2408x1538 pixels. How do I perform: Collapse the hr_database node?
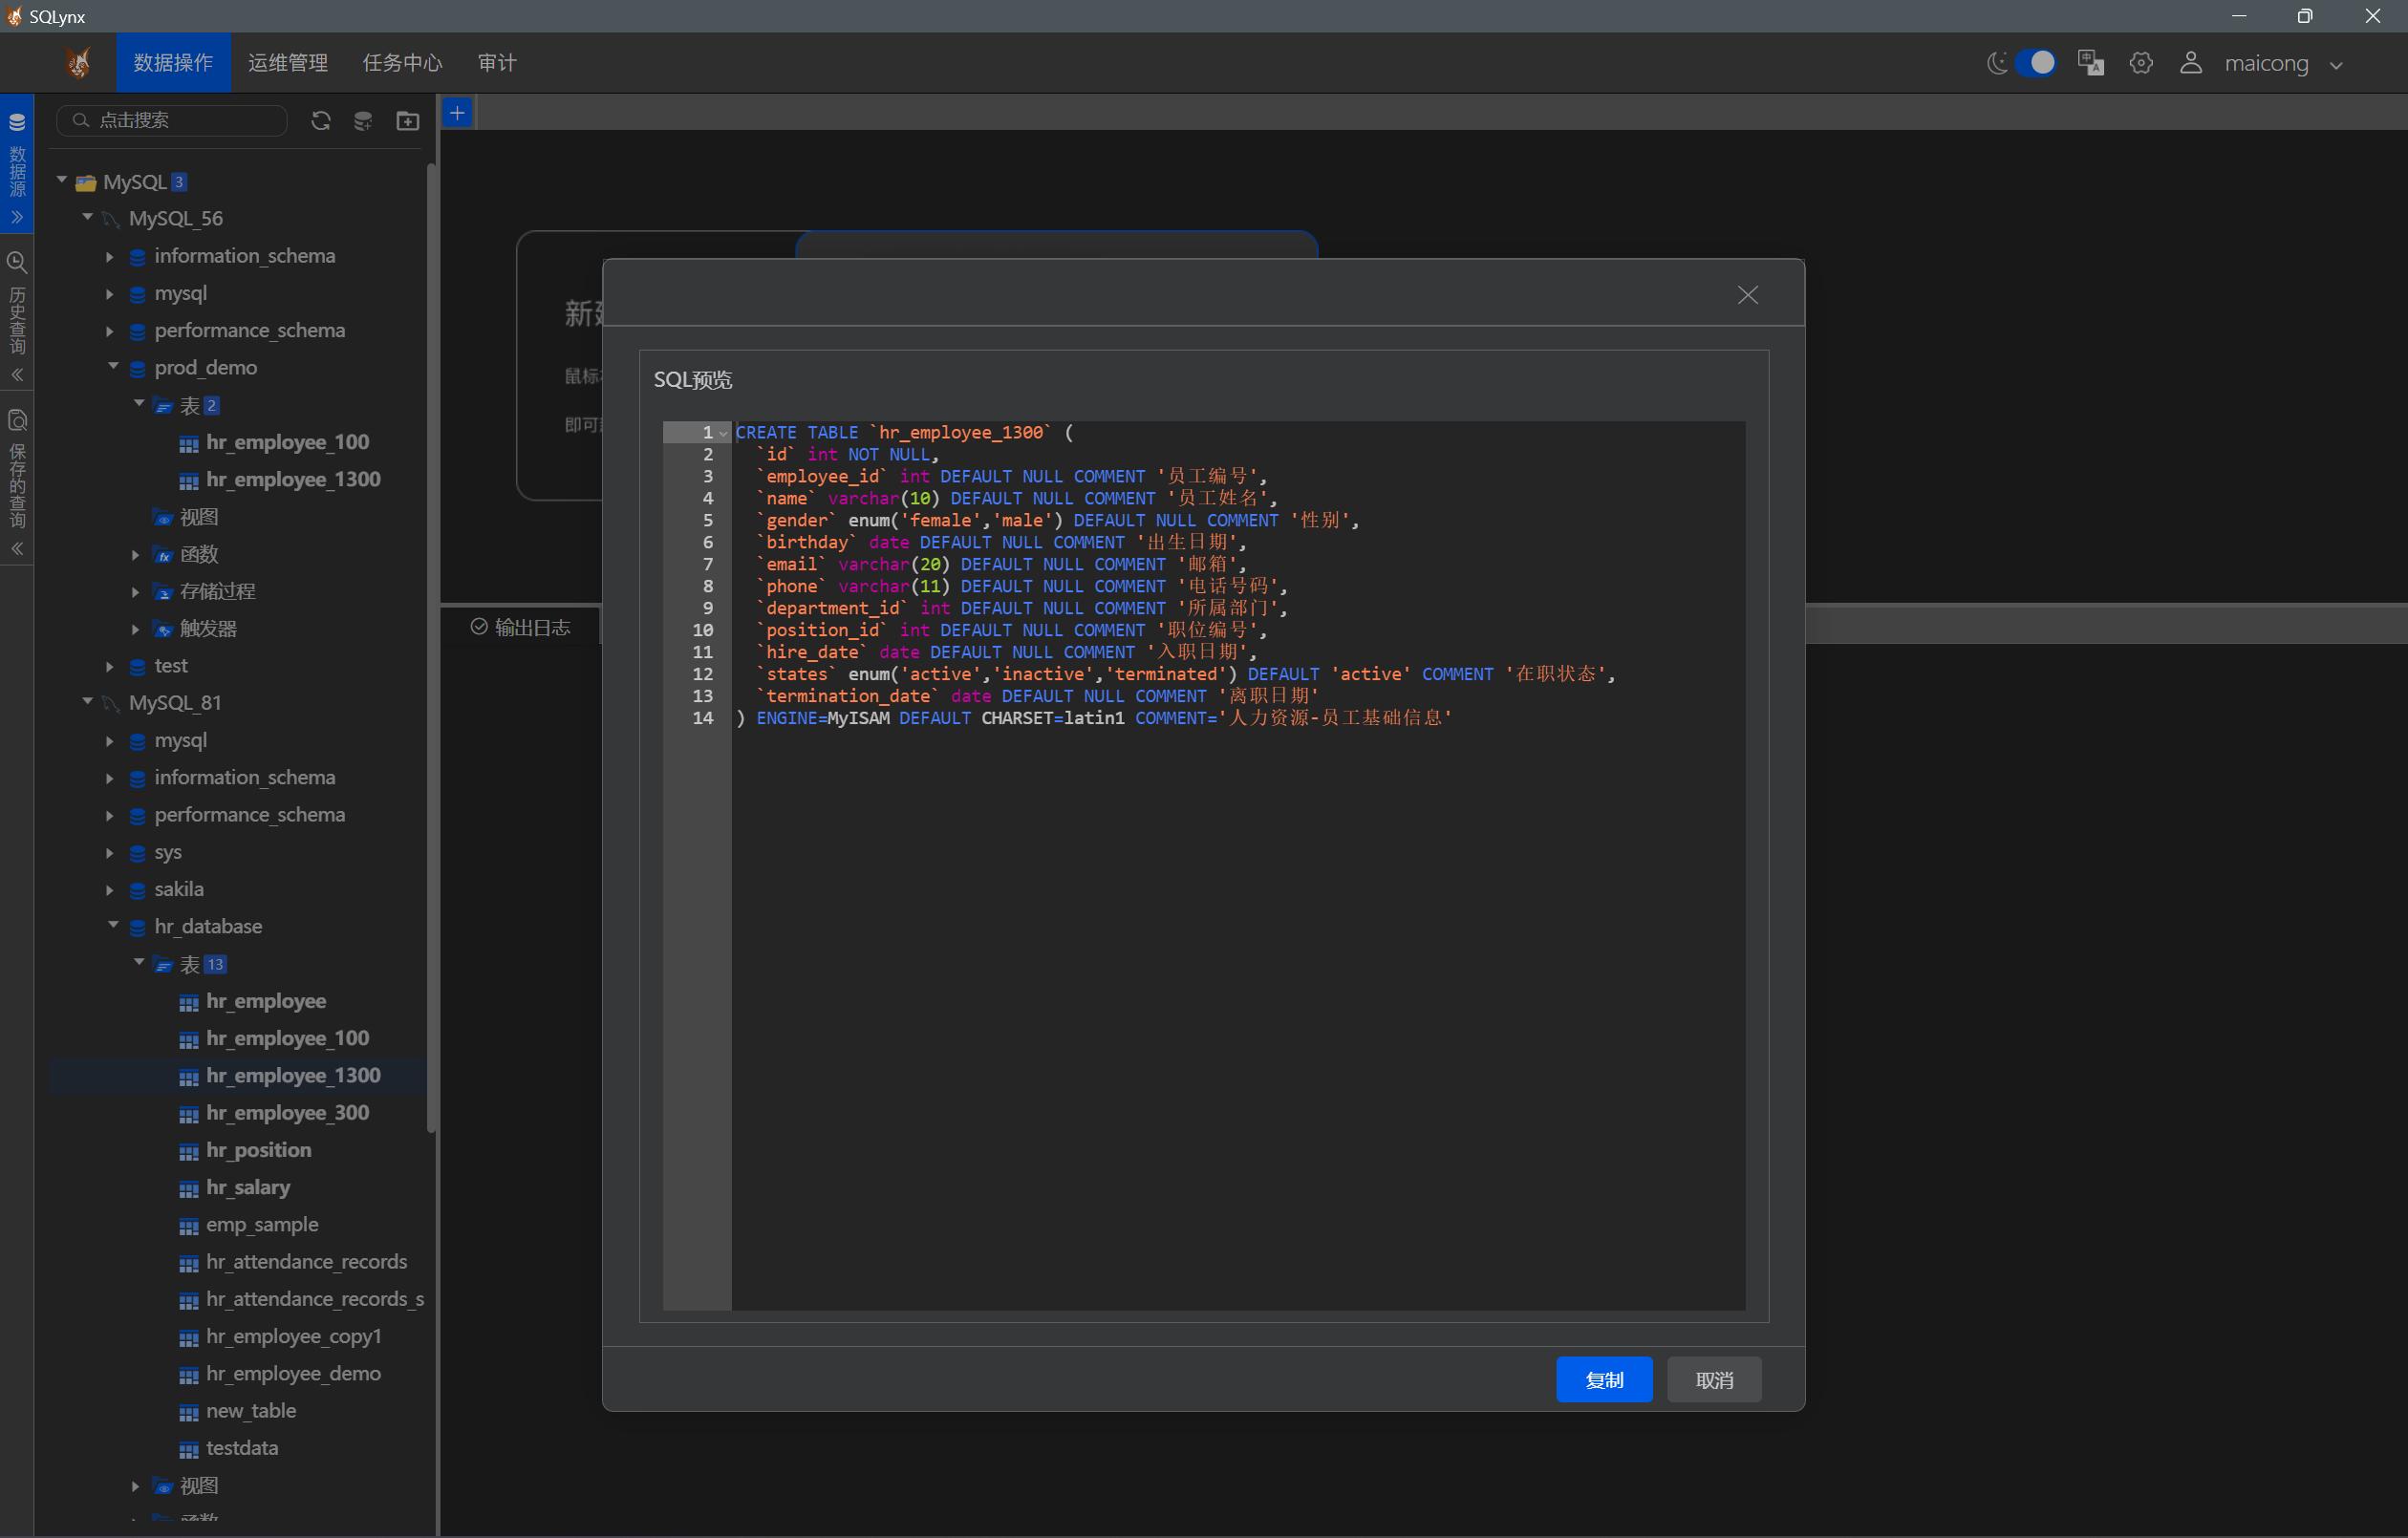pos(113,926)
